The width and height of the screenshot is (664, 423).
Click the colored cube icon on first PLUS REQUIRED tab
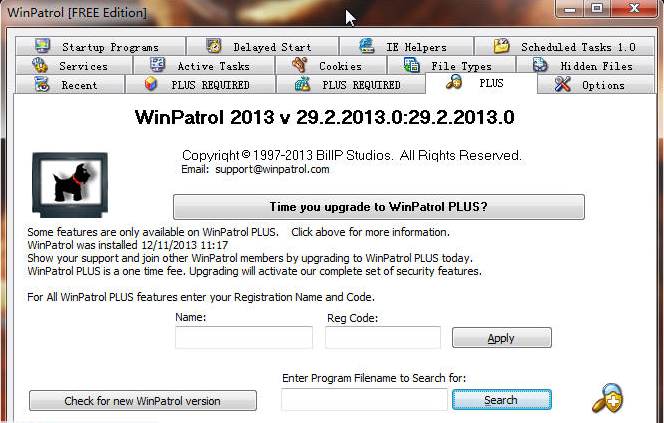pyautogui.click(x=151, y=84)
